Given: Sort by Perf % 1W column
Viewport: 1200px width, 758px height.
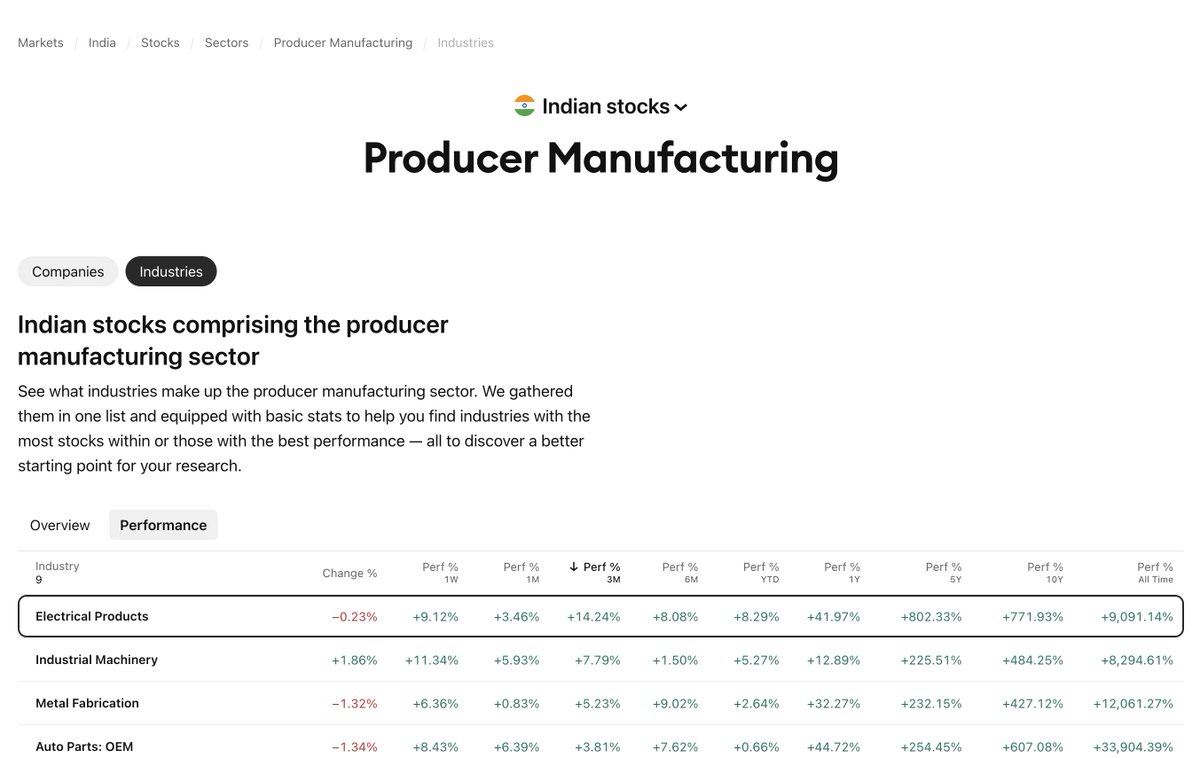Looking at the screenshot, I should 440,572.
